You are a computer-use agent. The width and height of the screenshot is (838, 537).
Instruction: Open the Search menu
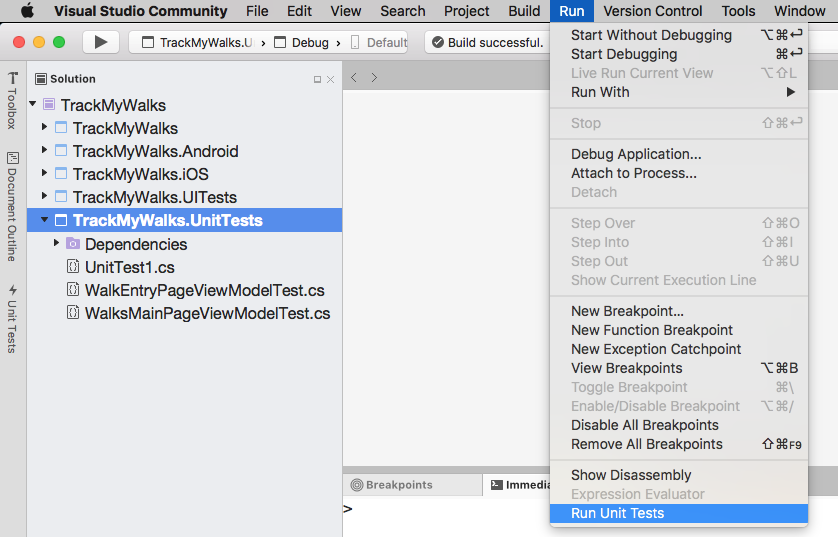click(x=403, y=11)
